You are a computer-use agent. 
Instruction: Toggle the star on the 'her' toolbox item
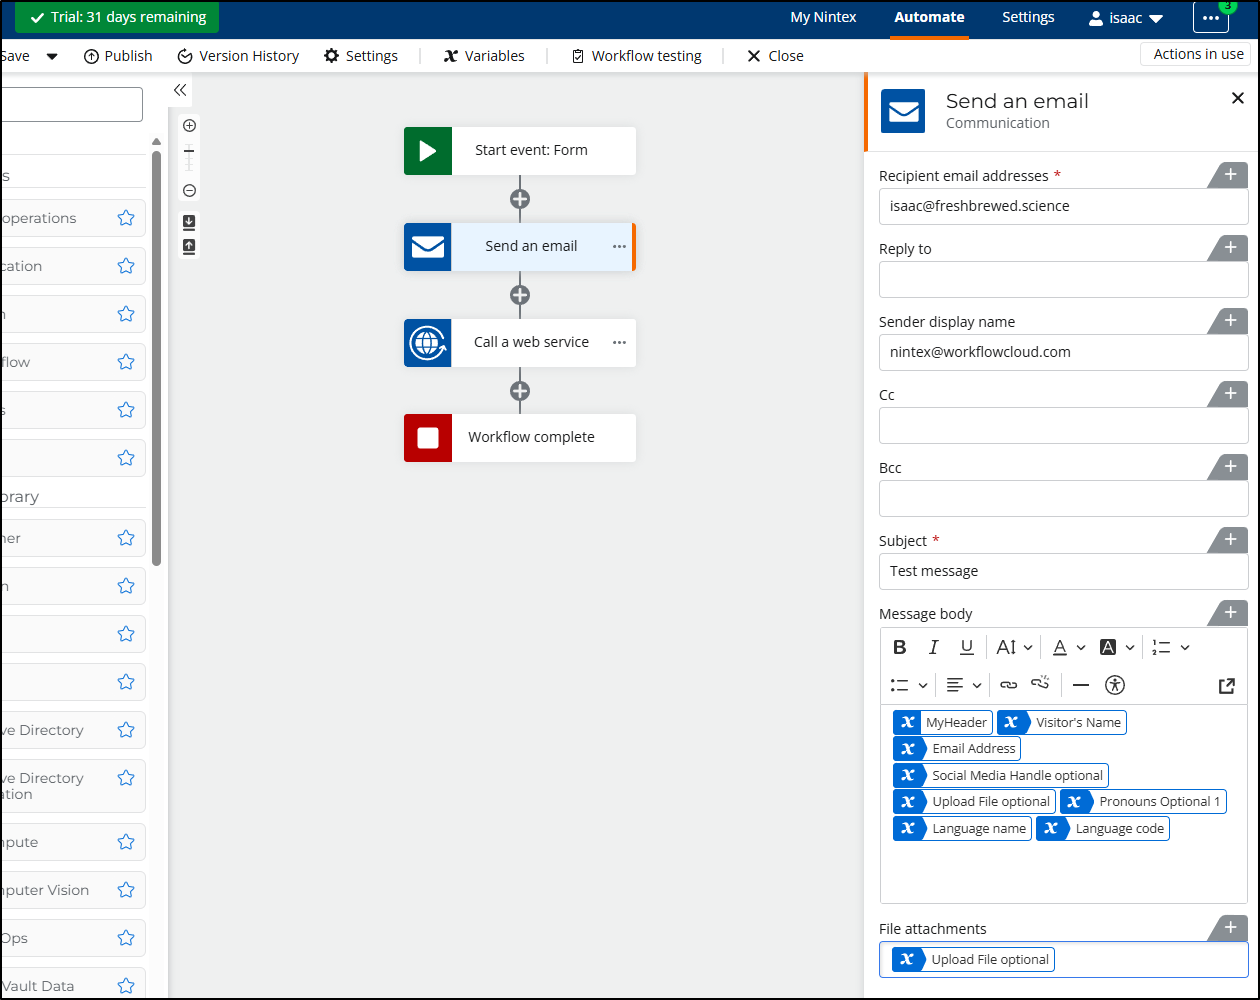click(x=126, y=538)
